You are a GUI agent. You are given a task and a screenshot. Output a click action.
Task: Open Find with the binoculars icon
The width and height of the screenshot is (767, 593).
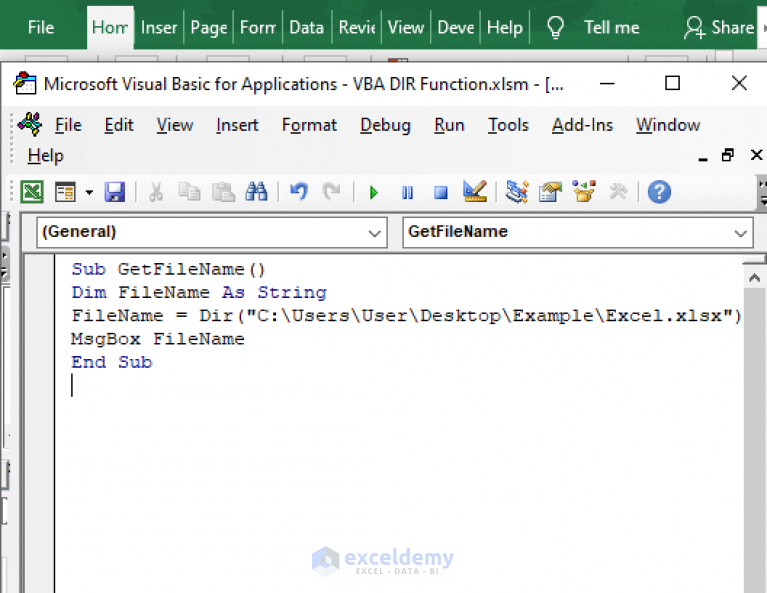point(256,192)
